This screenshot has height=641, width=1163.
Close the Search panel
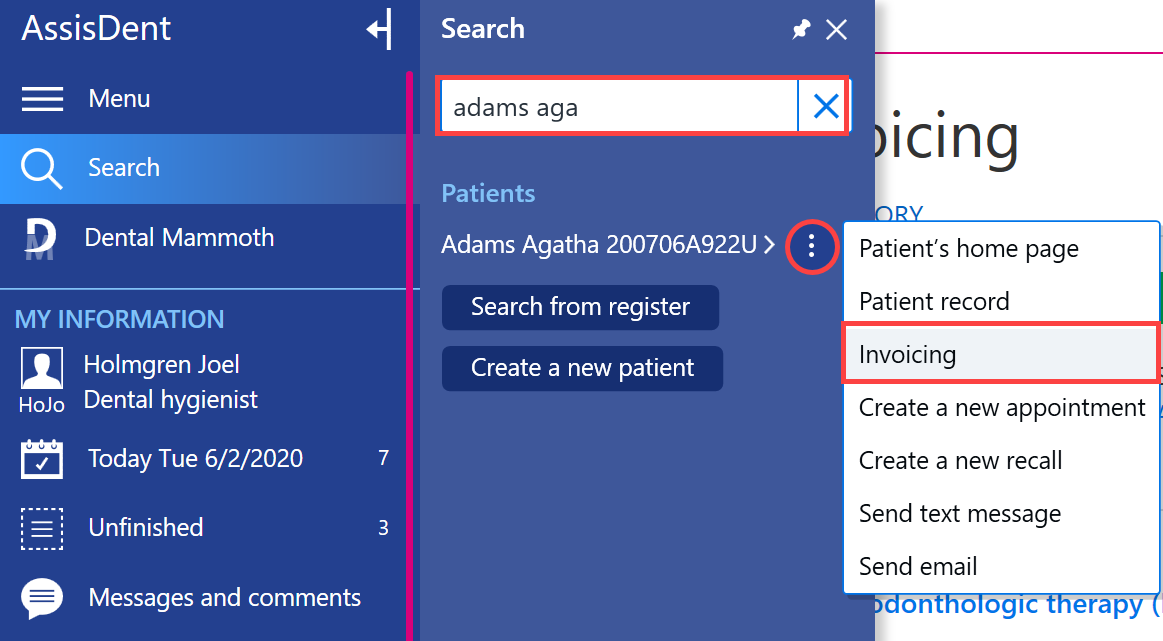coord(837,30)
